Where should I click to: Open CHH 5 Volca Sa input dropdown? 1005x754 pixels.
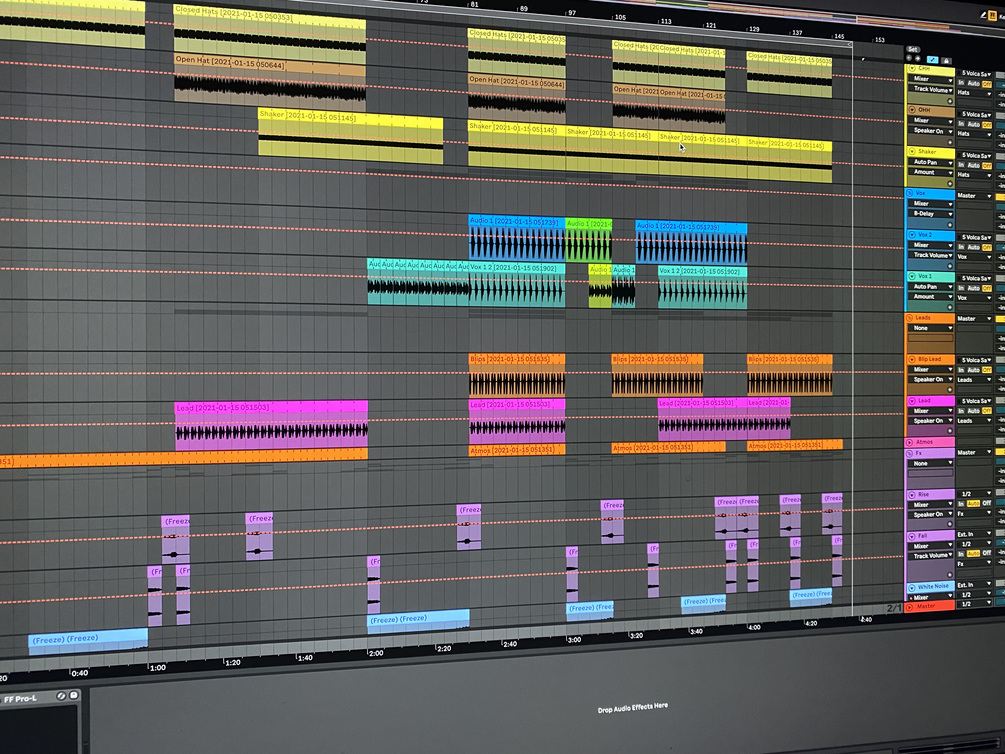(974, 74)
